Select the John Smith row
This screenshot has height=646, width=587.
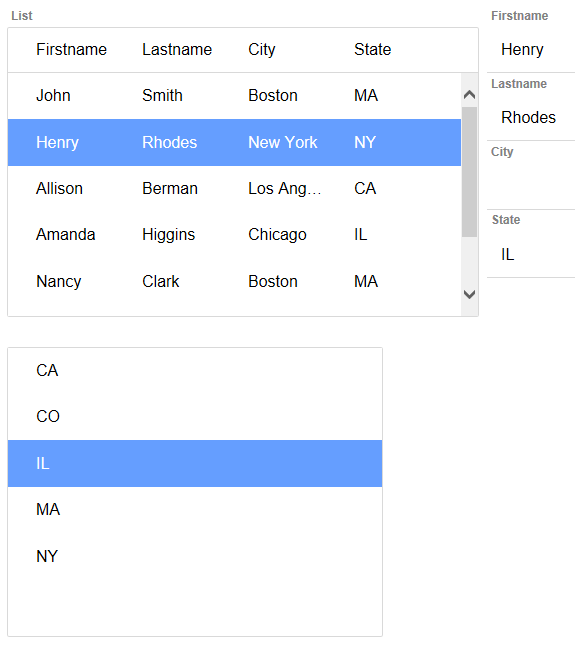[x=234, y=96]
